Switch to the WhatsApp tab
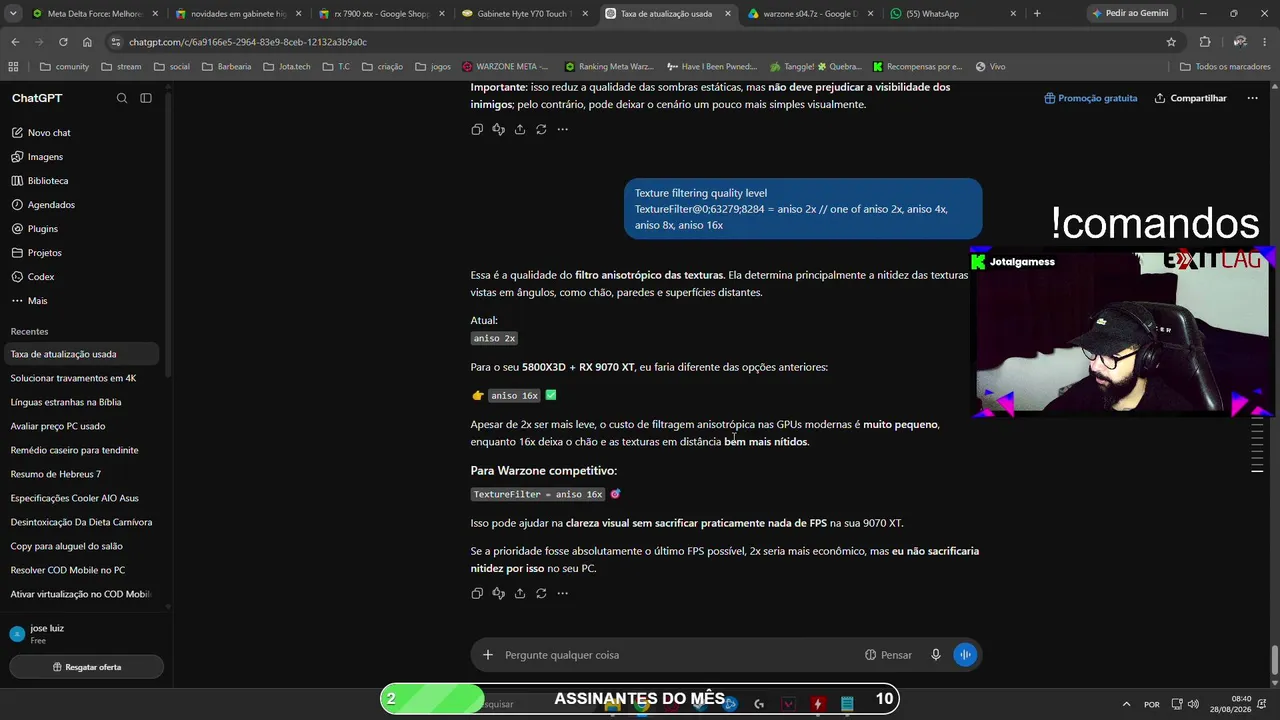 pos(953,14)
